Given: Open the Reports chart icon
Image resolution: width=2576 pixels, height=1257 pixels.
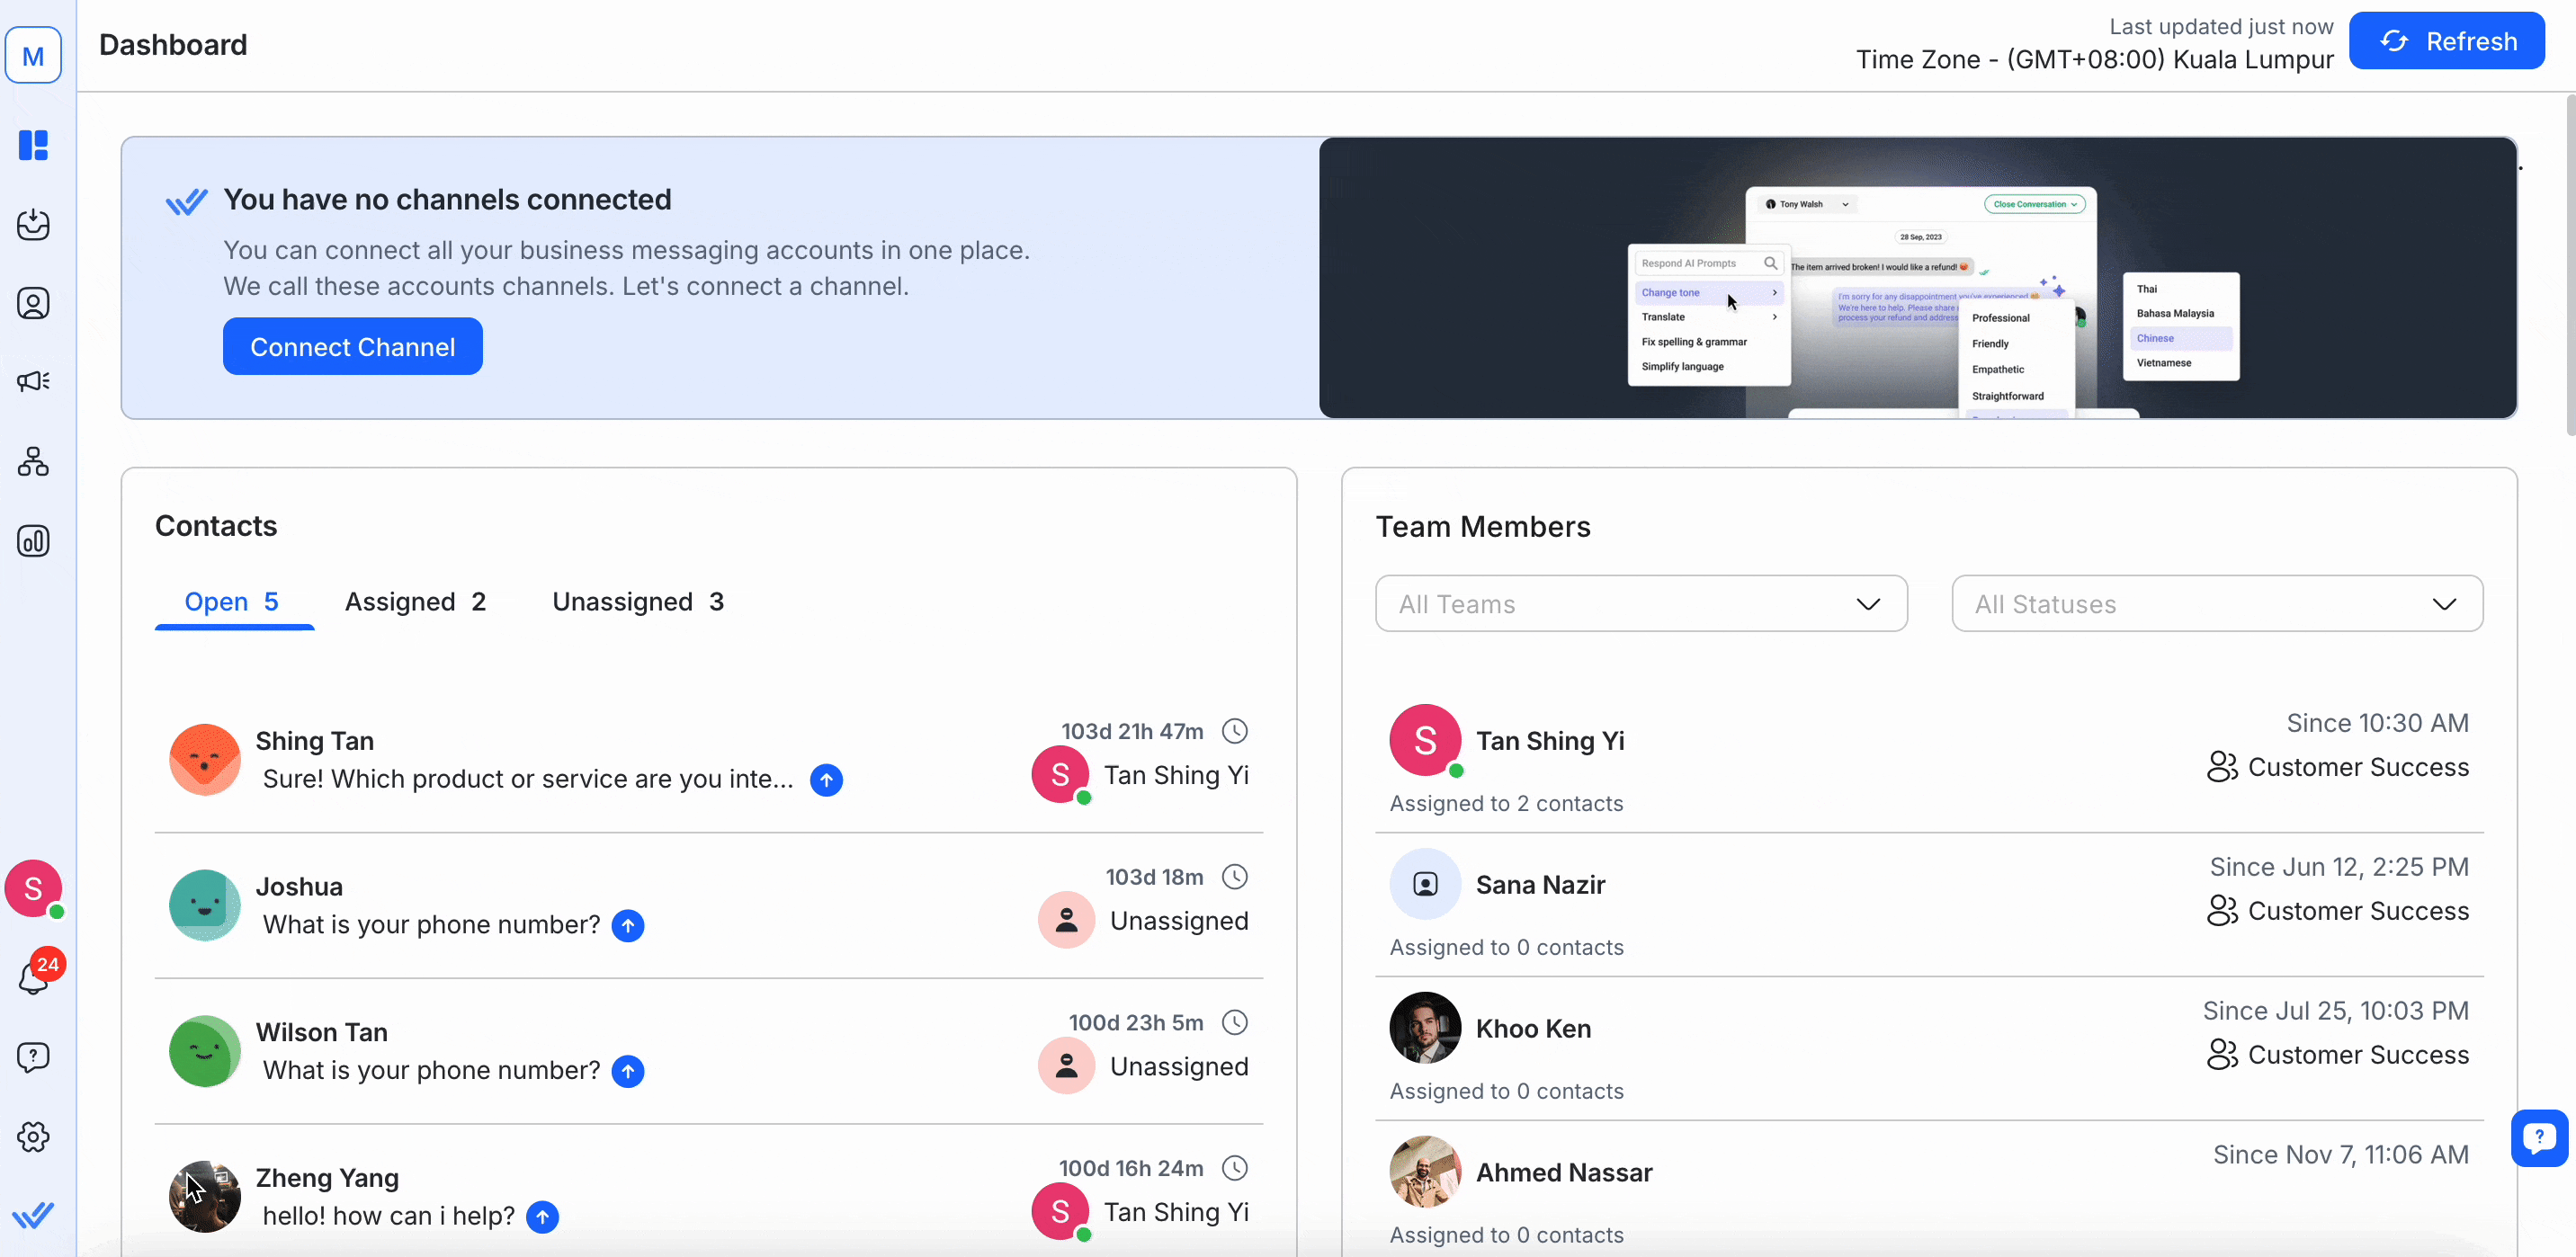Looking at the screenshot, I should pyautogui.click(x=33, y=541).
